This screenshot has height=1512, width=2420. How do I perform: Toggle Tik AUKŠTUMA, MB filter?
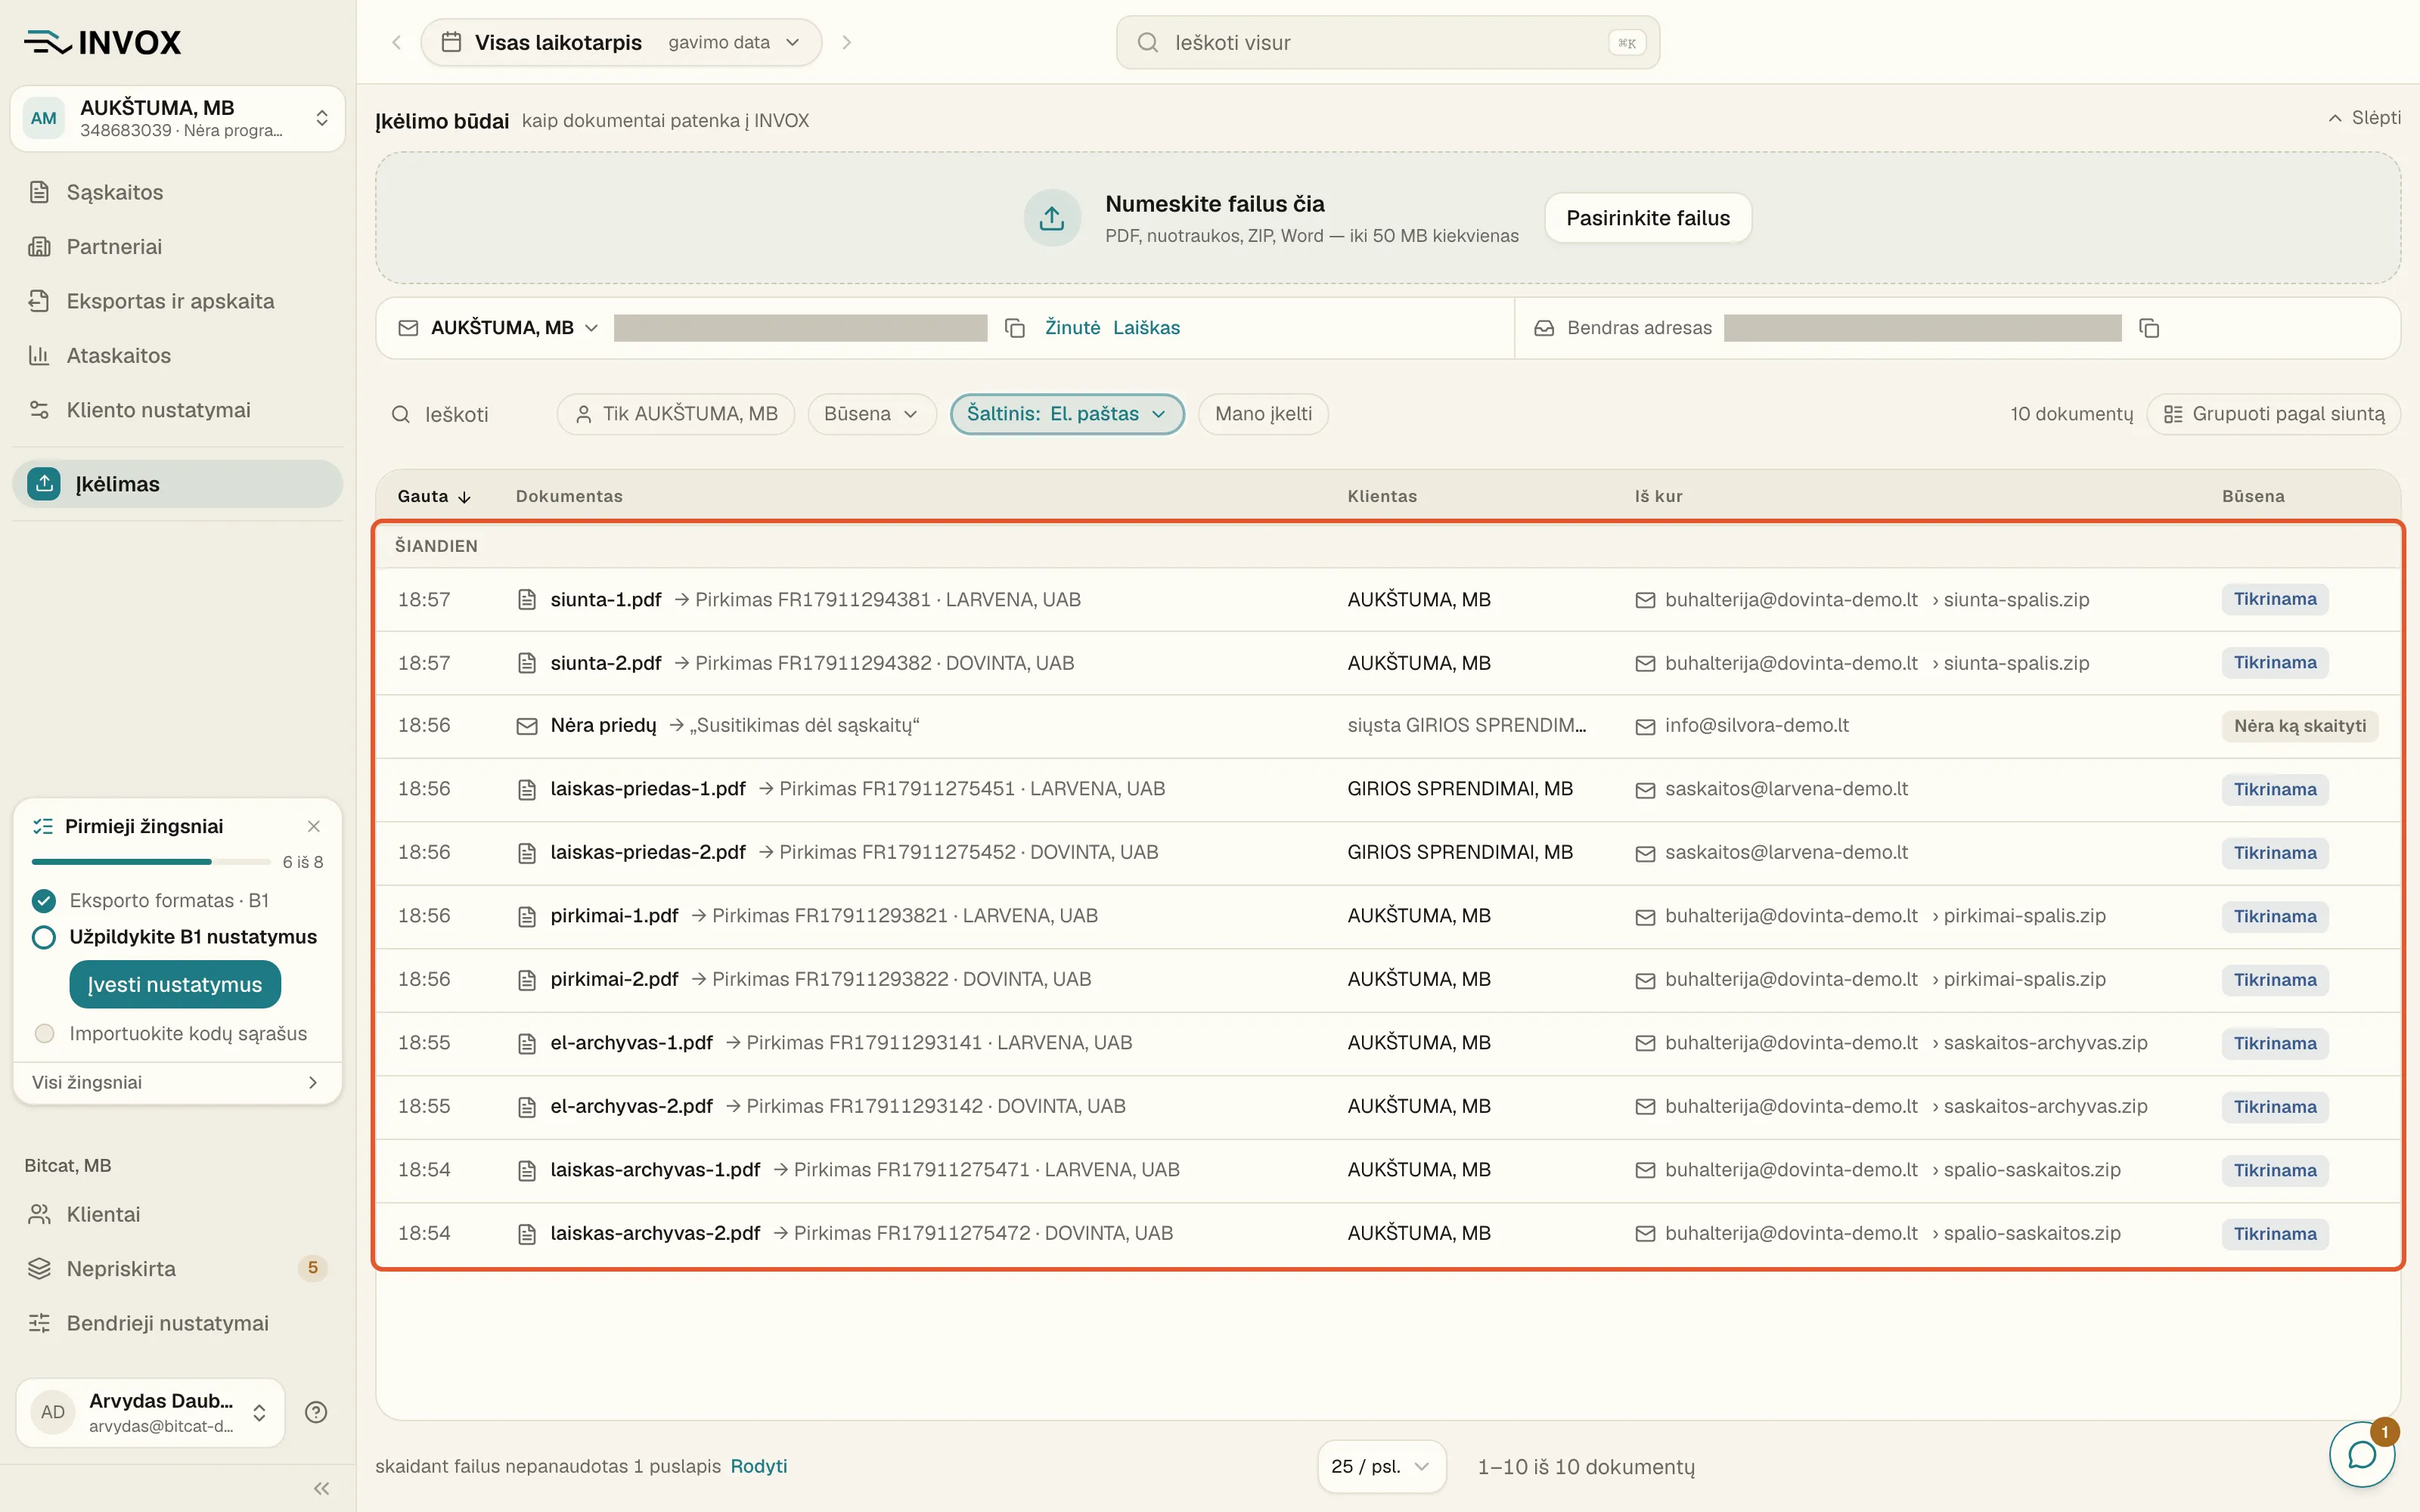[x=676, y=414]
